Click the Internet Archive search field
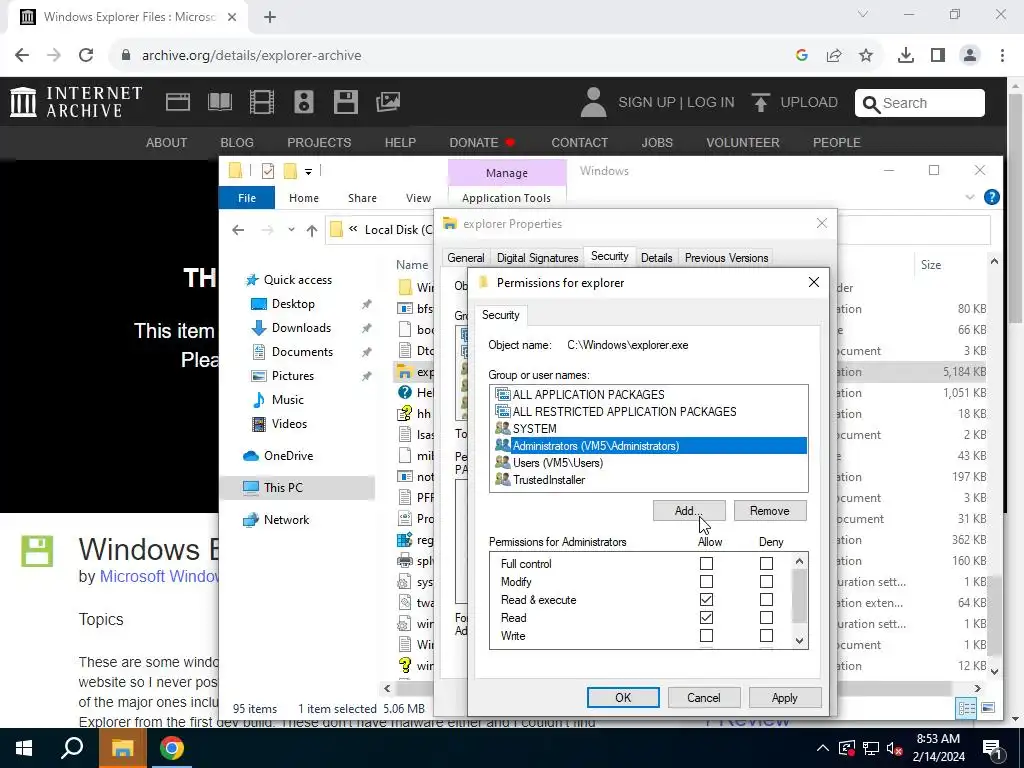 pos(920,103)
